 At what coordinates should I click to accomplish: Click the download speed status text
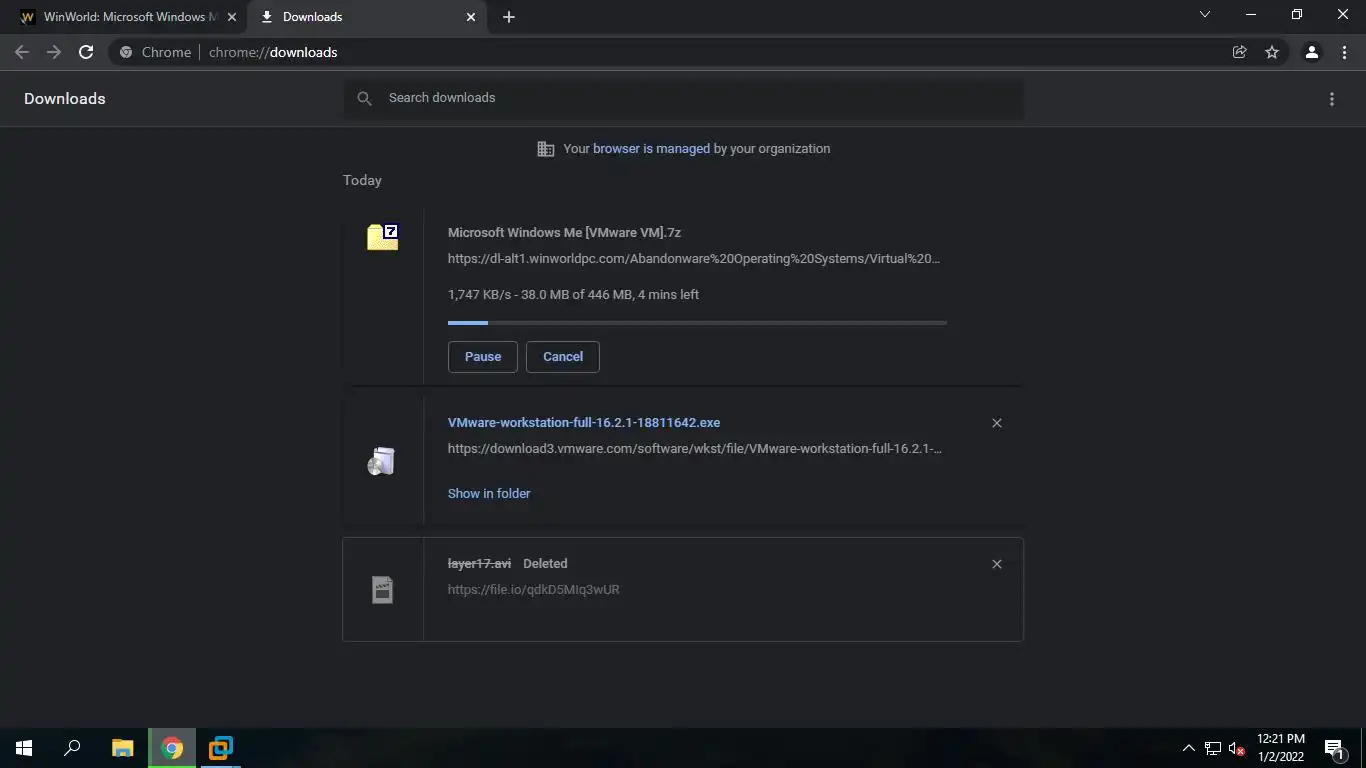573,295
